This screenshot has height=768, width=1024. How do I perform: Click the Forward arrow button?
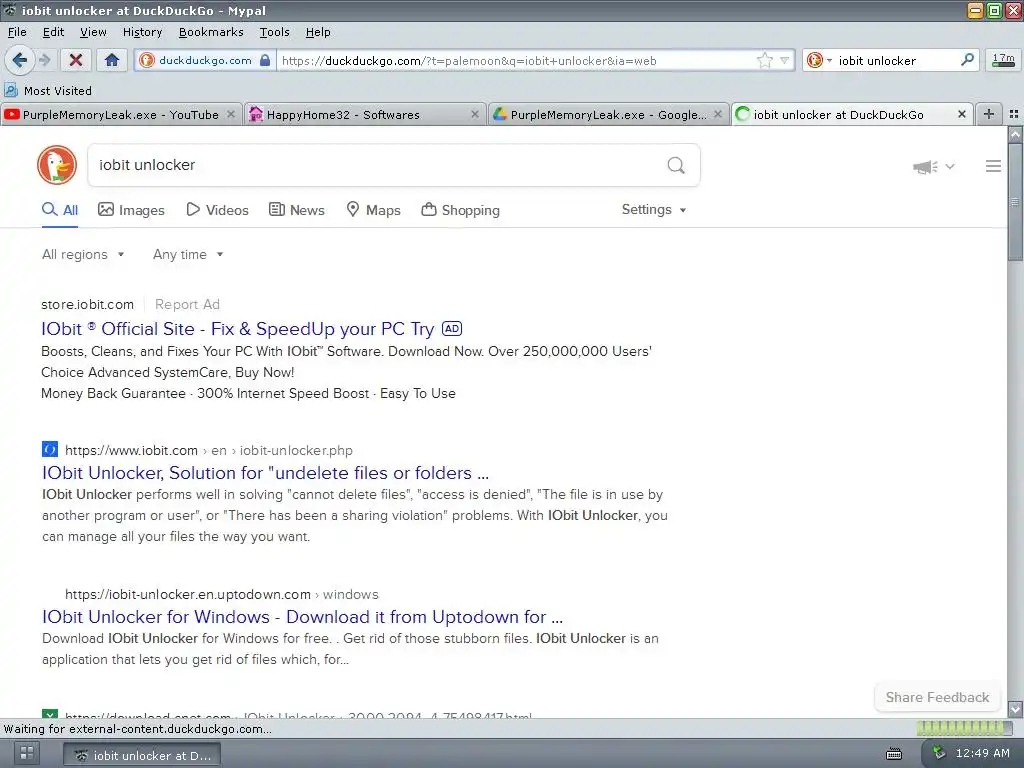coord(44,61)
